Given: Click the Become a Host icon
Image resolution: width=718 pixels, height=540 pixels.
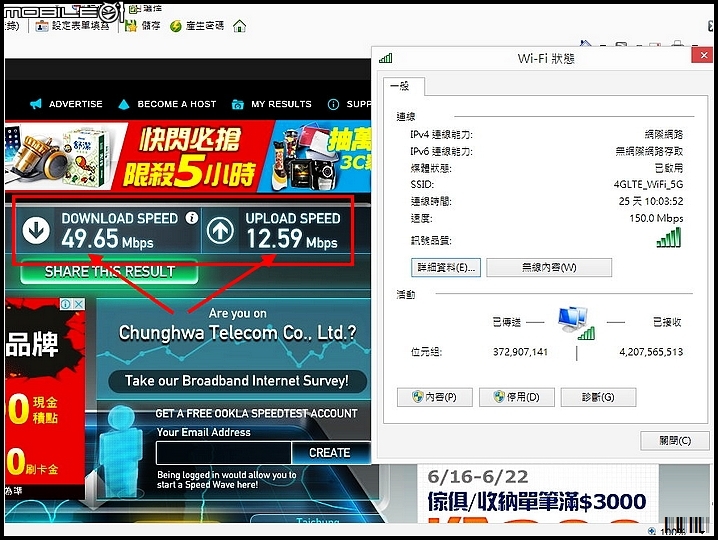Looking at the screenshot, I should click(x=124, y=104).
